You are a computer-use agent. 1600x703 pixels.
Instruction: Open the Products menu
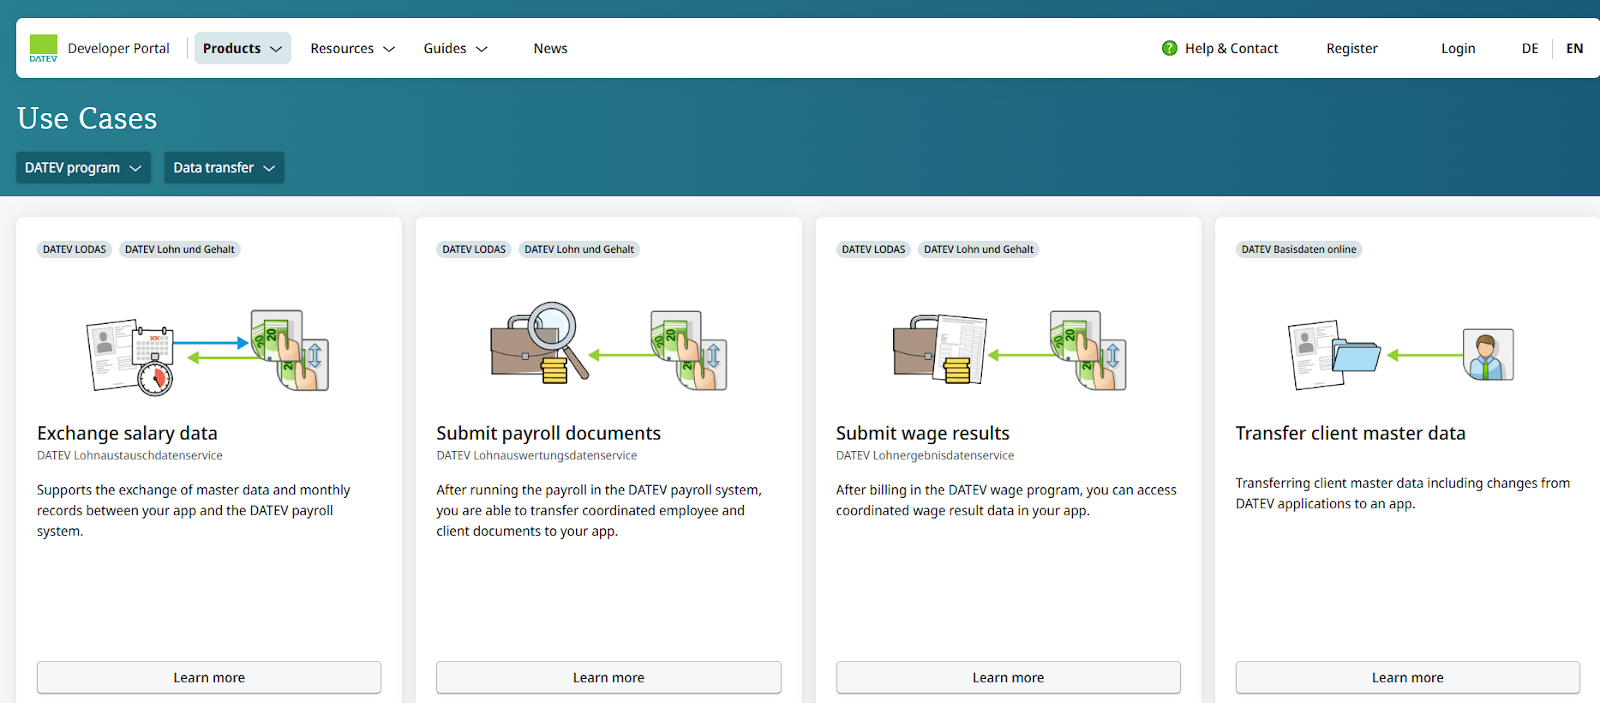[242, 48]
